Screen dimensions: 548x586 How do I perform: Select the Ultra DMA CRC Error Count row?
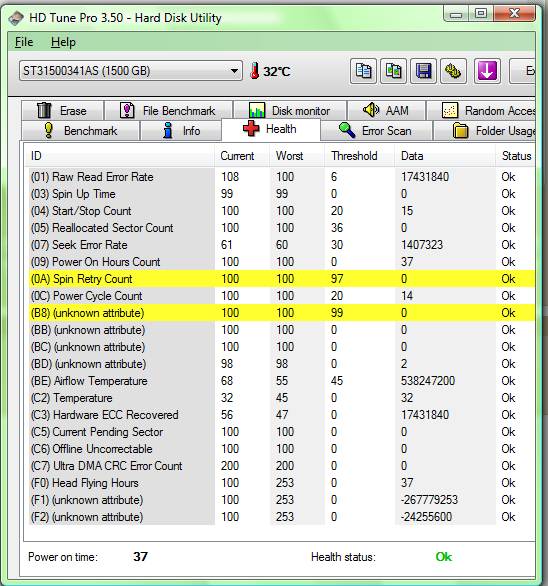point(282,466)
